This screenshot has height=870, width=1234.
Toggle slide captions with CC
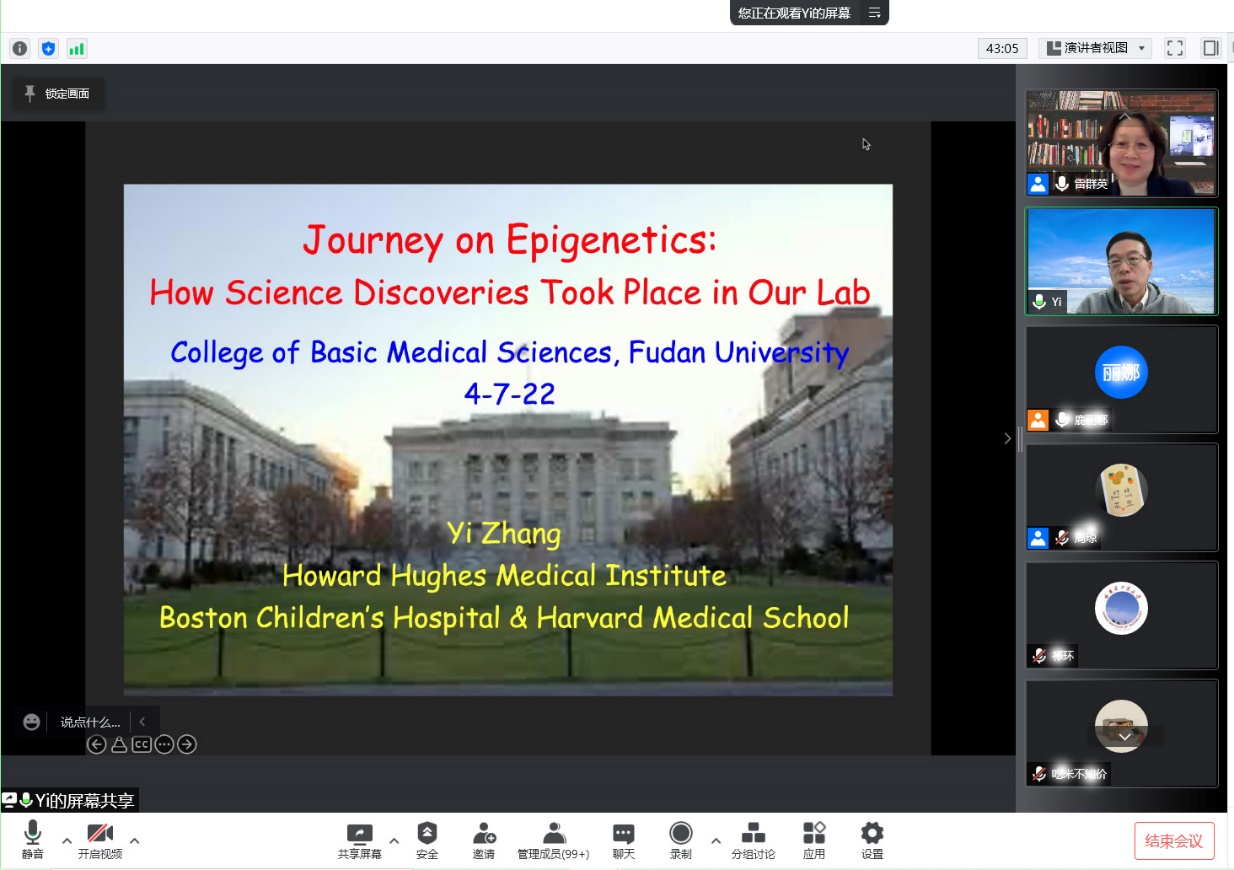(x=141, y=744)
